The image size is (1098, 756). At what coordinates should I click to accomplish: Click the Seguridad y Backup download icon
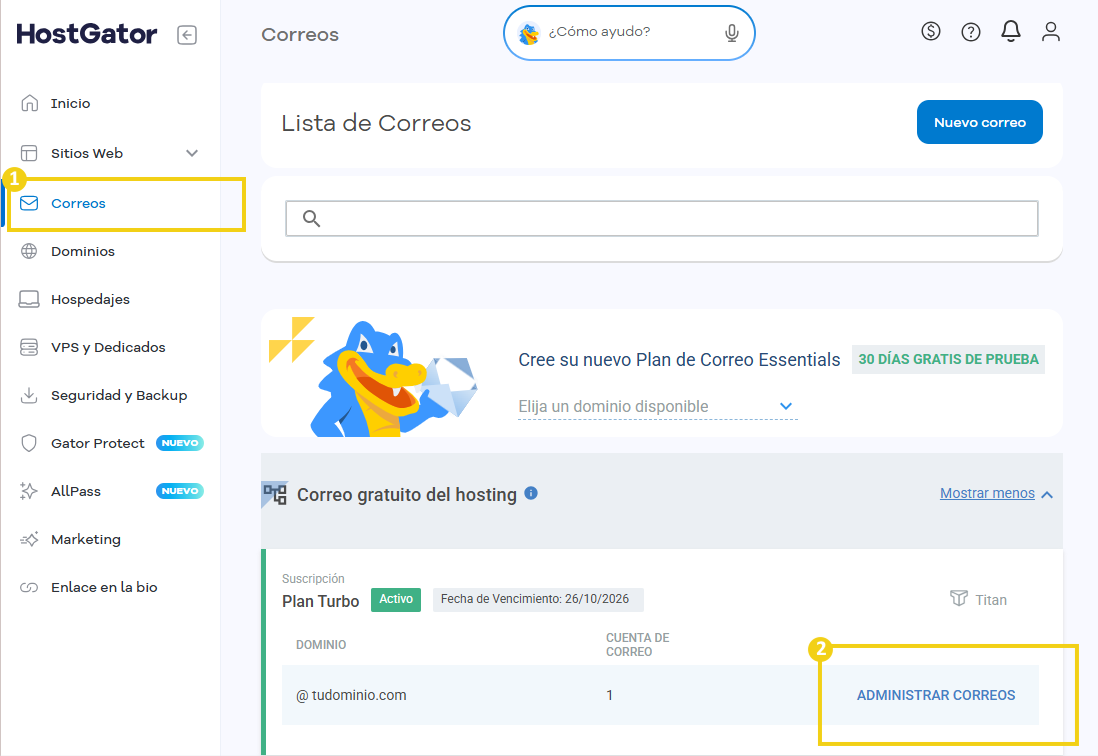click(x=29, y=396)
